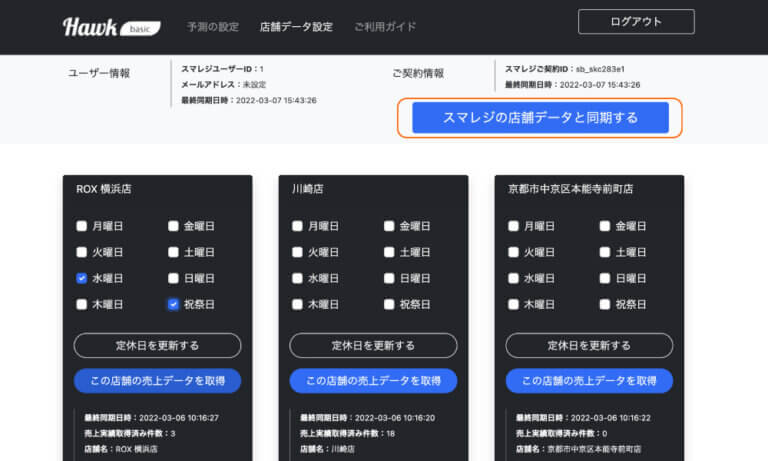Open the 予測の設定 menu item
The height and width of the screenshot is (461, 768).
coord(213,27)
